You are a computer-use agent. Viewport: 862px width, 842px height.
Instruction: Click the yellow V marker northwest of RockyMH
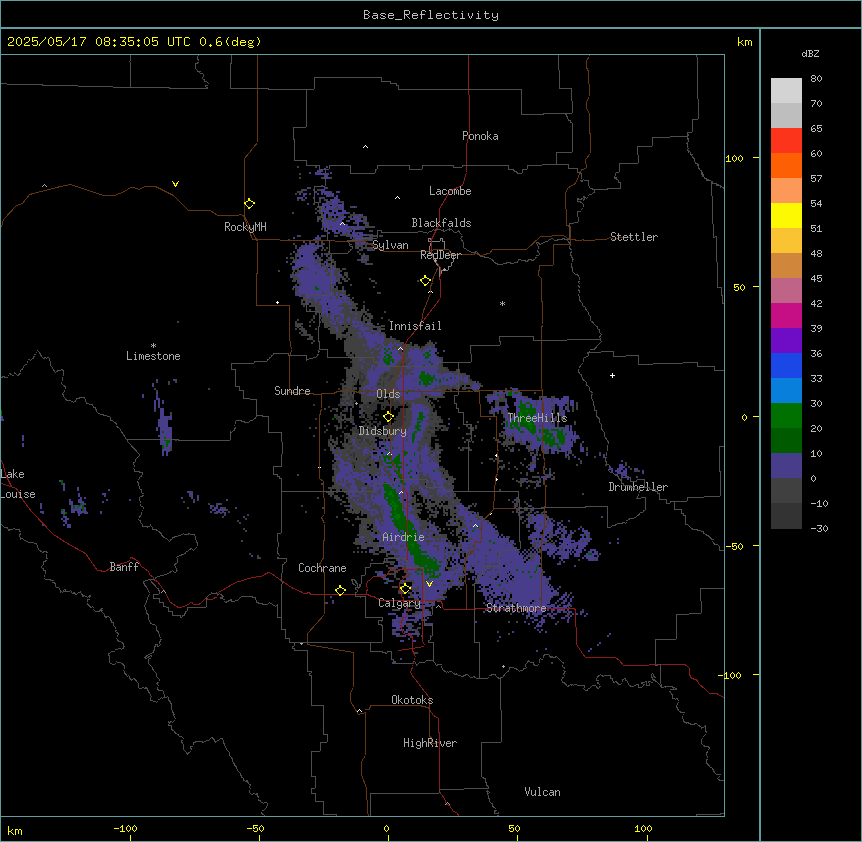coord(175,184)
